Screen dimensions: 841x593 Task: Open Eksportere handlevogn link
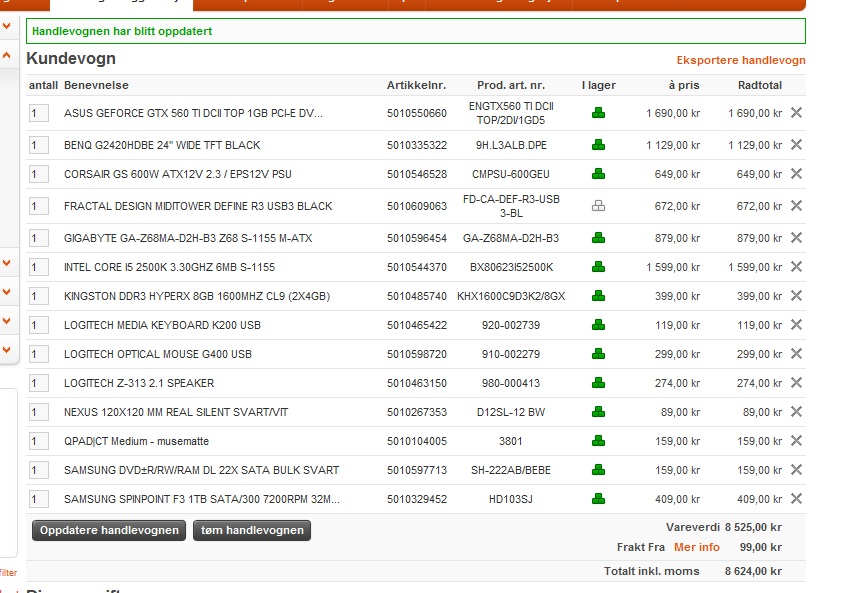[x=741, y=60]
